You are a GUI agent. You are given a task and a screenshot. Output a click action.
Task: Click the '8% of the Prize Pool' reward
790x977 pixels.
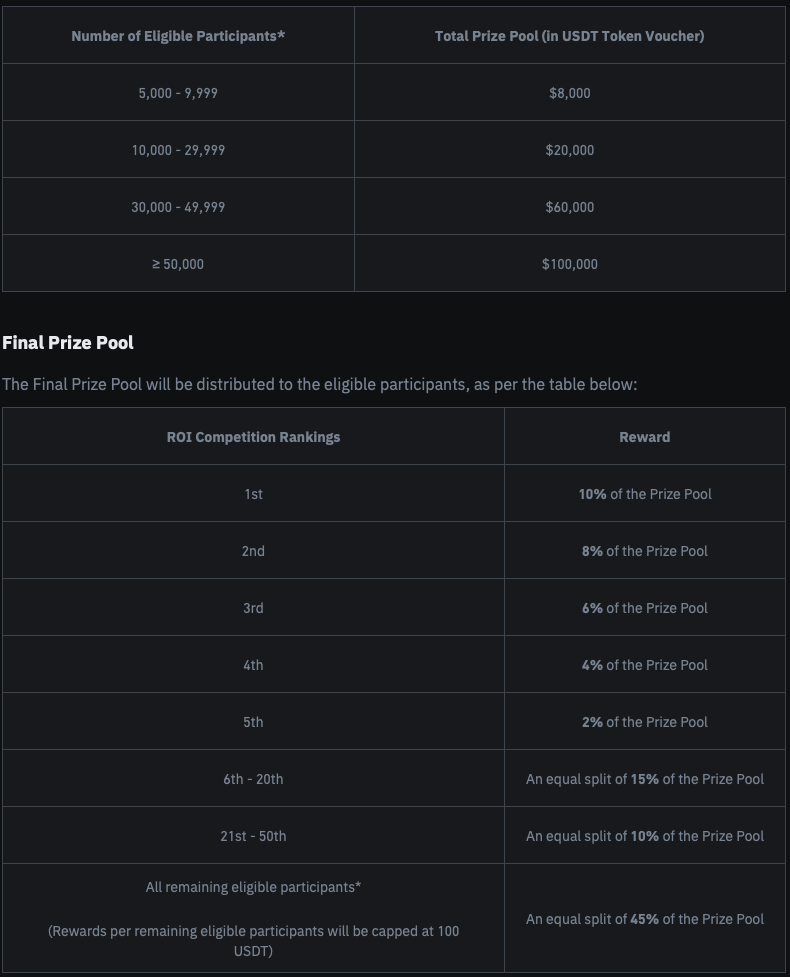tap(644, 551)
